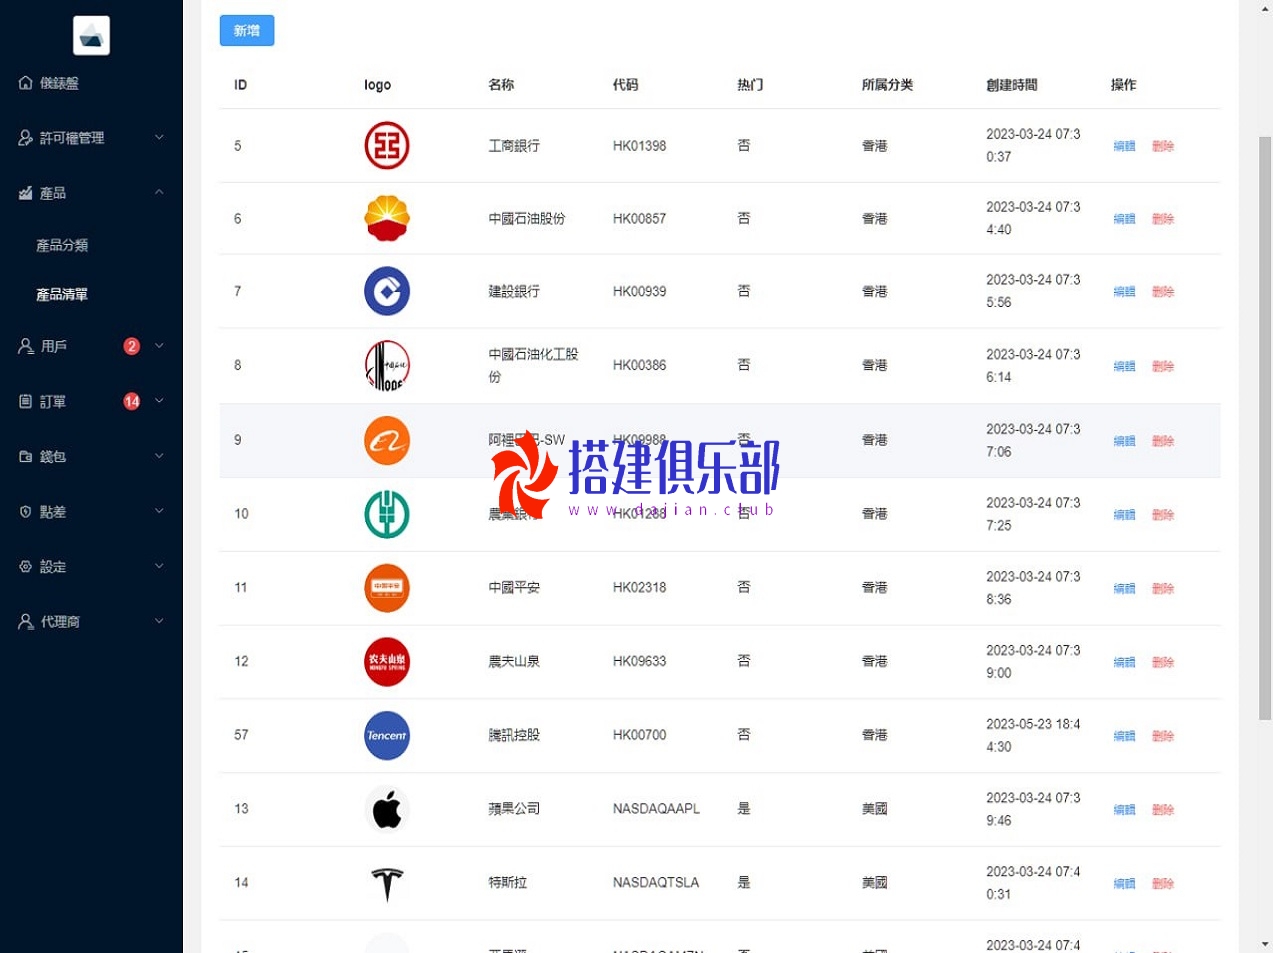Click the 用戶 person icon in sidebar
This screenshot has width=1273, height=953.
pos(26,346)
